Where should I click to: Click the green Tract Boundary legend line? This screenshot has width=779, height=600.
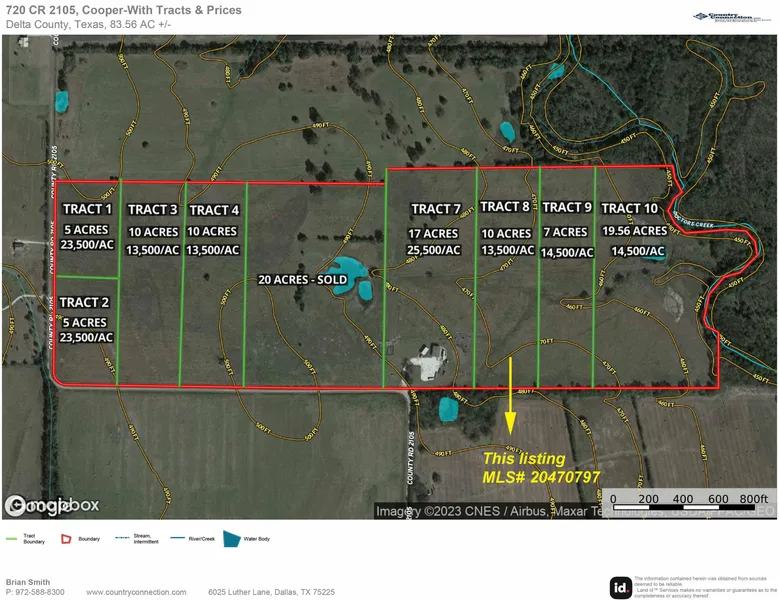point(12,537)
